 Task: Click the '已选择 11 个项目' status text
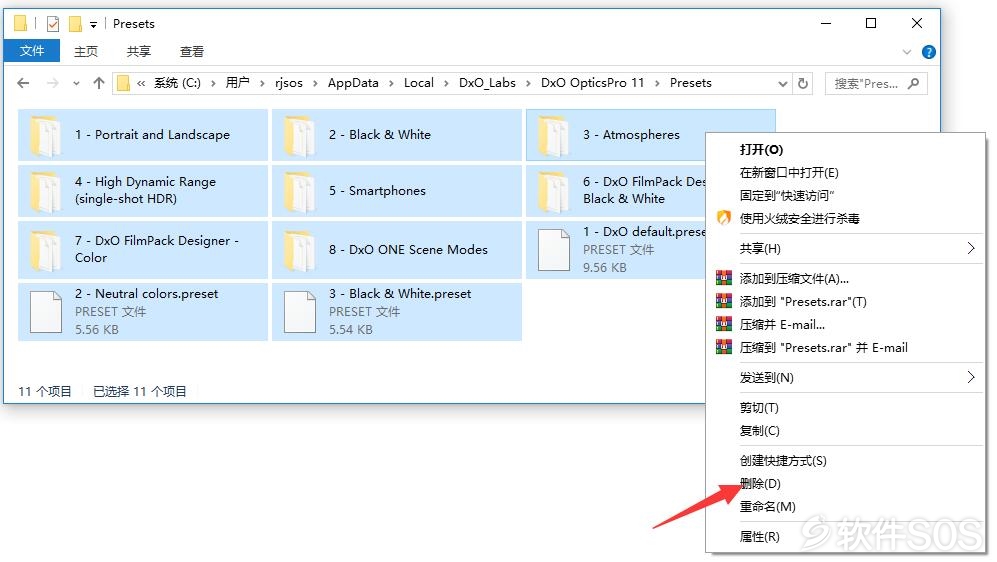click(x=140, y=392)
